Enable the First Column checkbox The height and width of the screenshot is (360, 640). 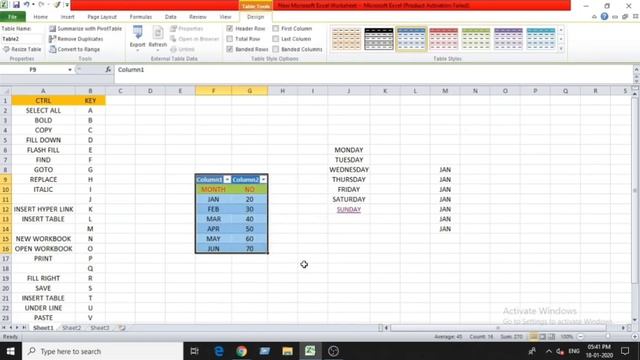point(276,29)
